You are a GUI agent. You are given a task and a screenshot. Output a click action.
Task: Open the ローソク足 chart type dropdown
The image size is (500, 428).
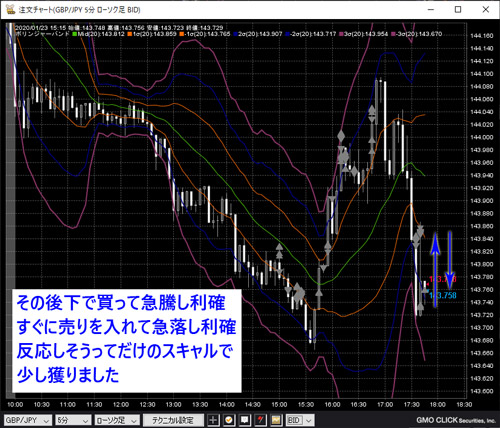[117, 420]
